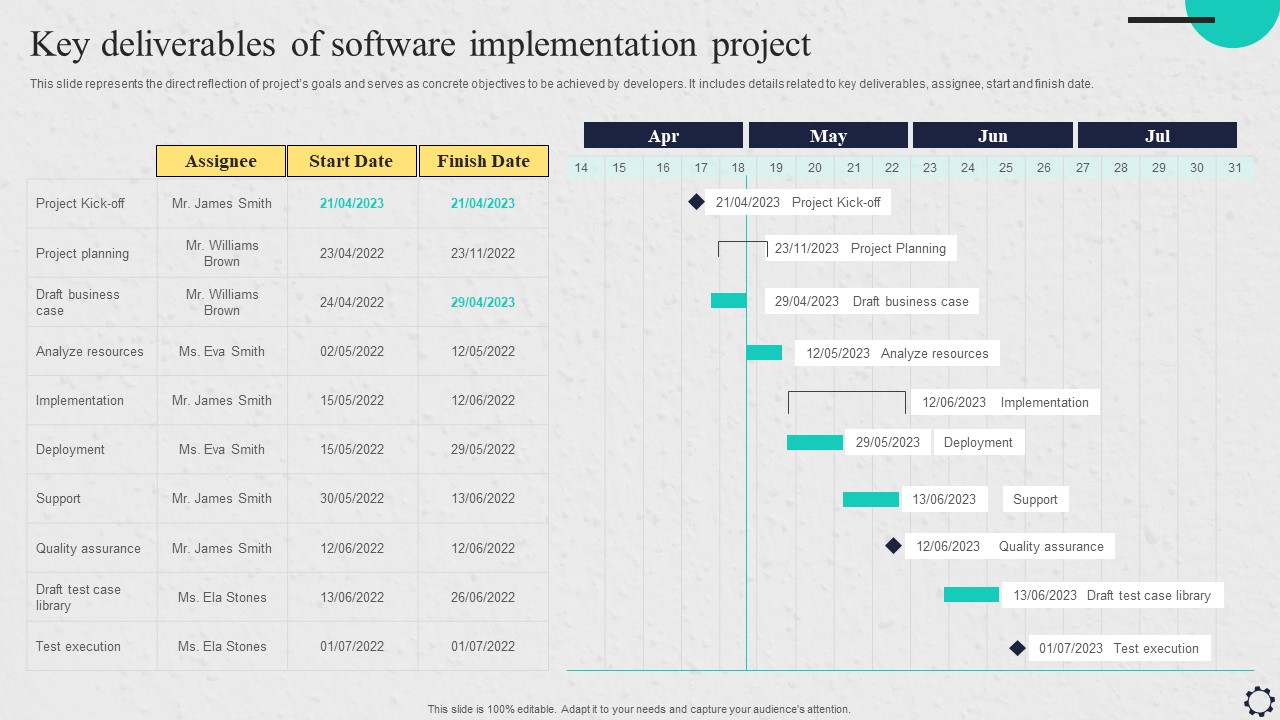The image size is (1280, 720).
Task: Click the '12/05/2023 Analyze resources' chart label
Action: tap(897, 353)
